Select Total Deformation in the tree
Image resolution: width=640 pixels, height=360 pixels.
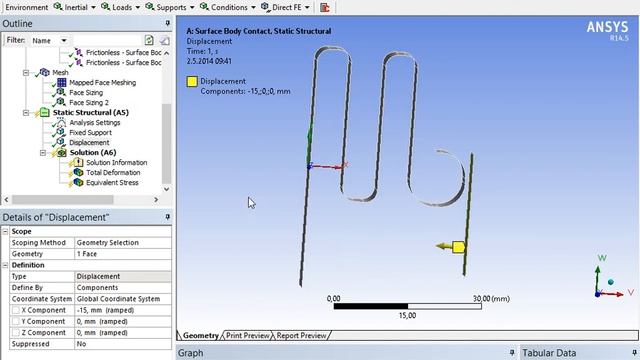click(x=113, y=172)
